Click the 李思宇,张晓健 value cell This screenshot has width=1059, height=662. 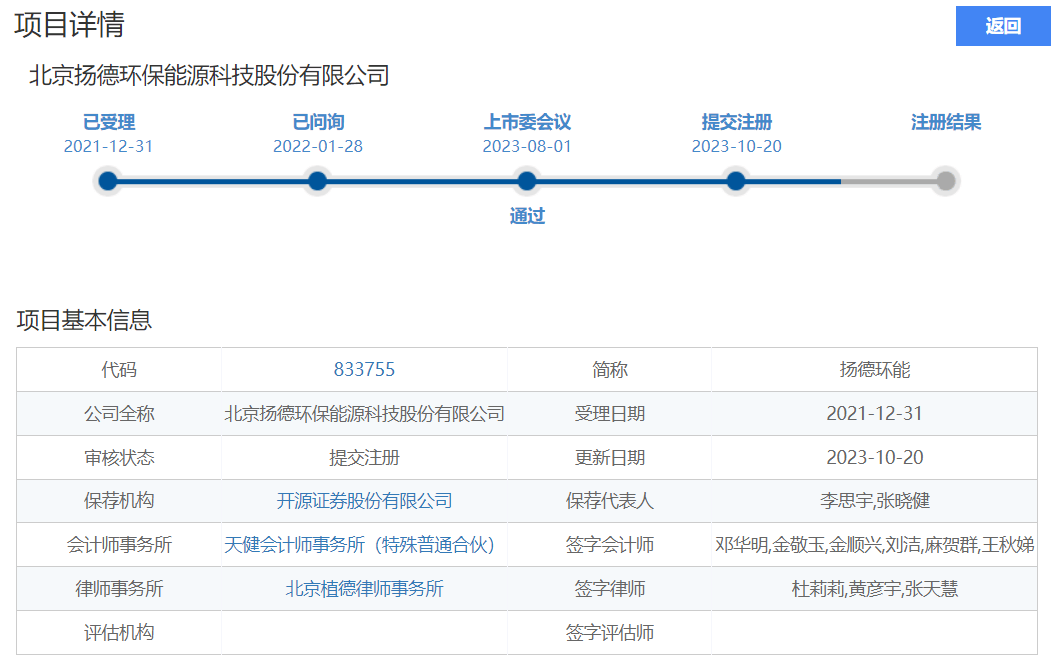(875, 501)
